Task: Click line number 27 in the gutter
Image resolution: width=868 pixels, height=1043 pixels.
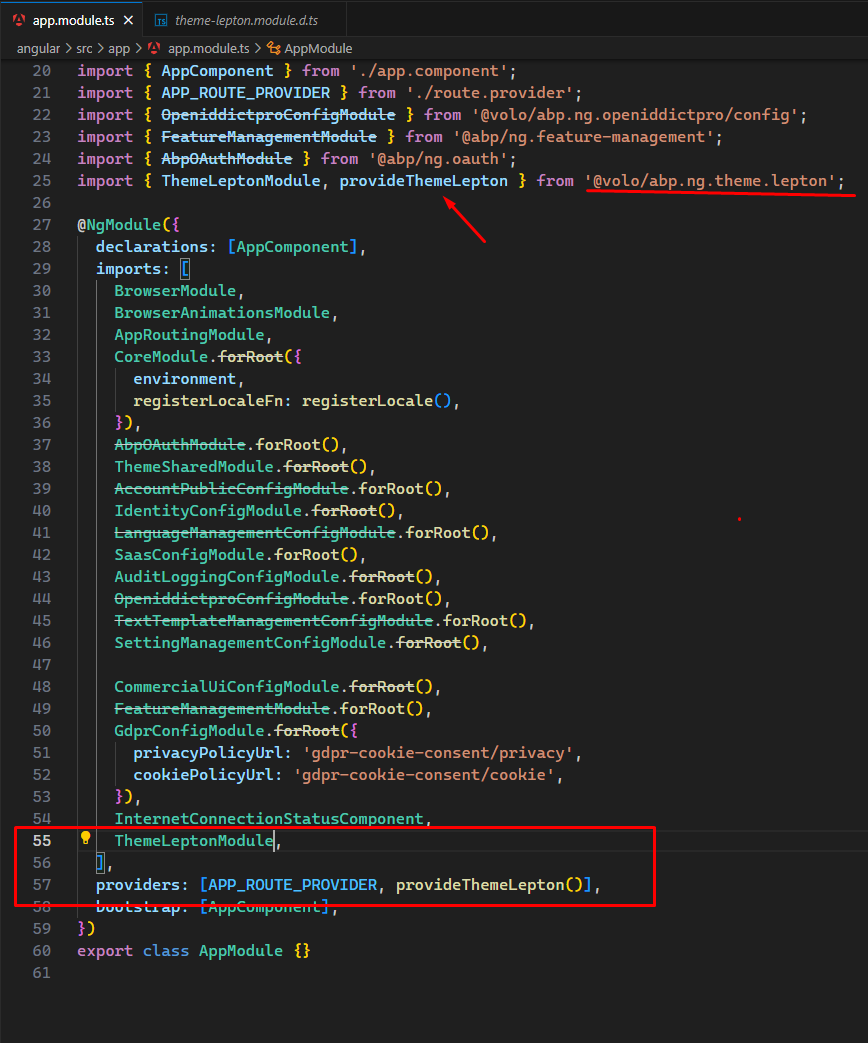Action: tap(41, 225)
